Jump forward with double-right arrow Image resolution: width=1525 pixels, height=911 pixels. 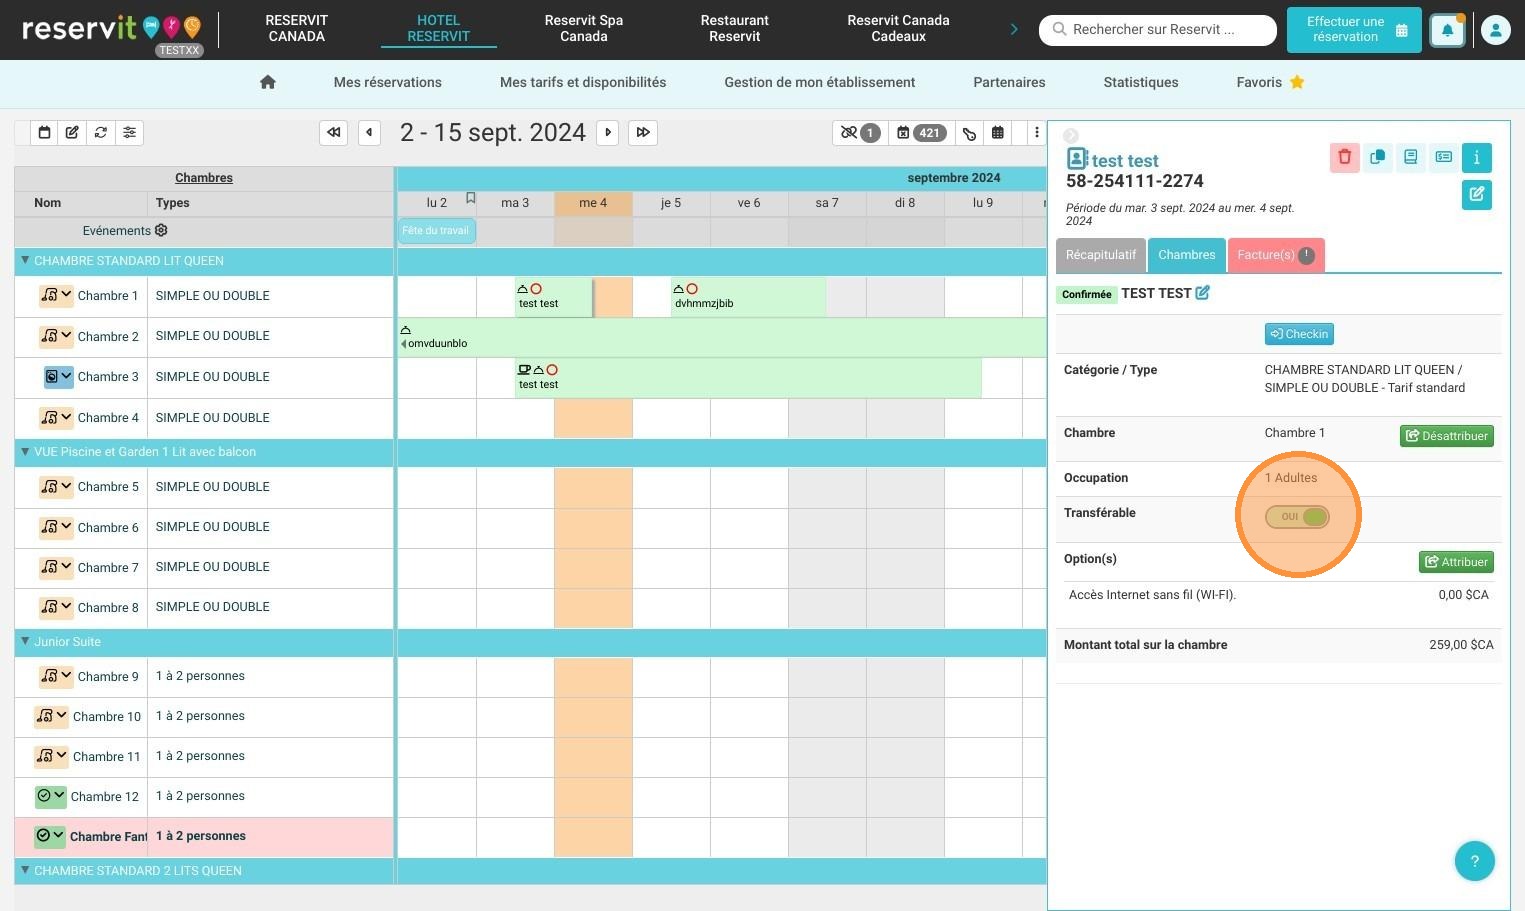tap(643, 132)
